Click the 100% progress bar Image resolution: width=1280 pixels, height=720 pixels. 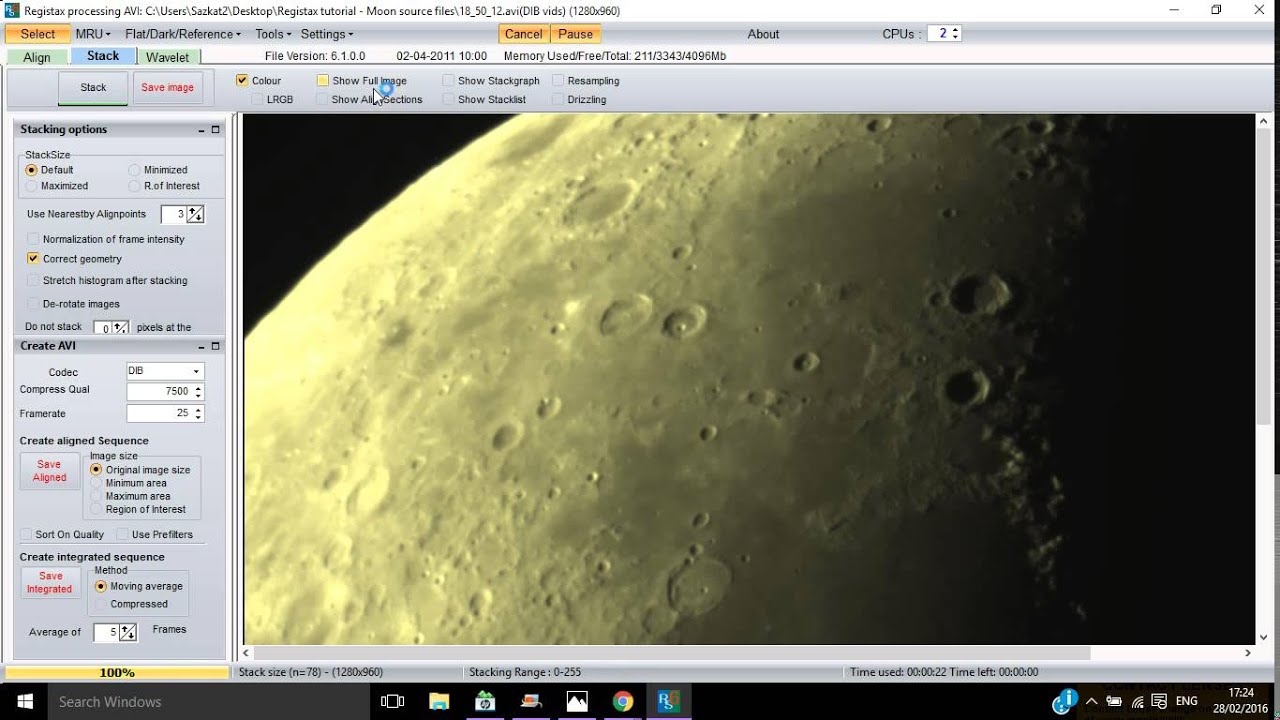tap(117, 673)
